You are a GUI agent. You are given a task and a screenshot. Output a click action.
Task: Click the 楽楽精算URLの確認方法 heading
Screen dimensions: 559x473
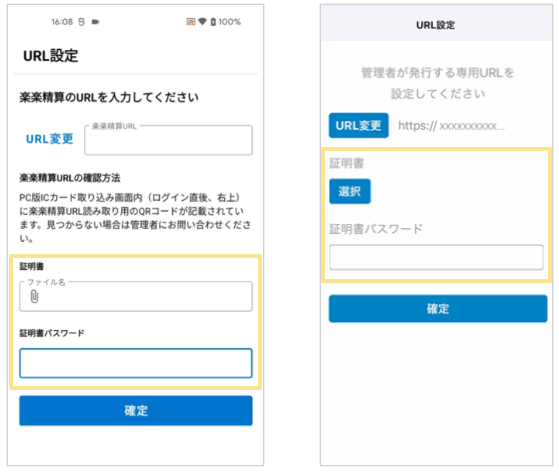tap(70, 178)
